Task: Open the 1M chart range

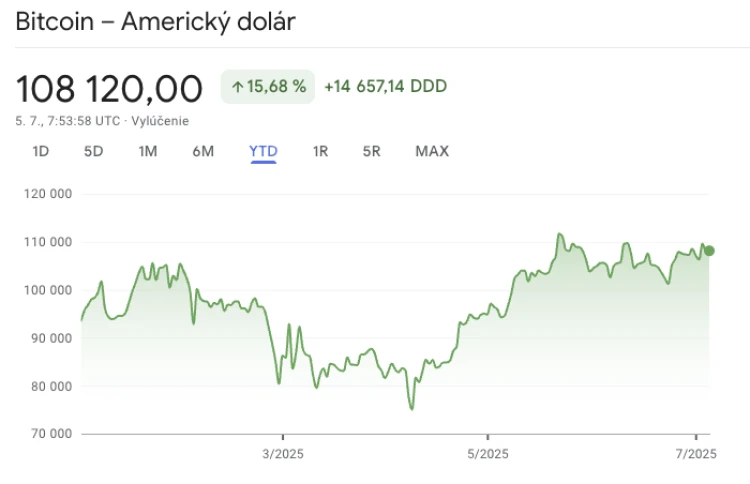Action: point(148,152)
